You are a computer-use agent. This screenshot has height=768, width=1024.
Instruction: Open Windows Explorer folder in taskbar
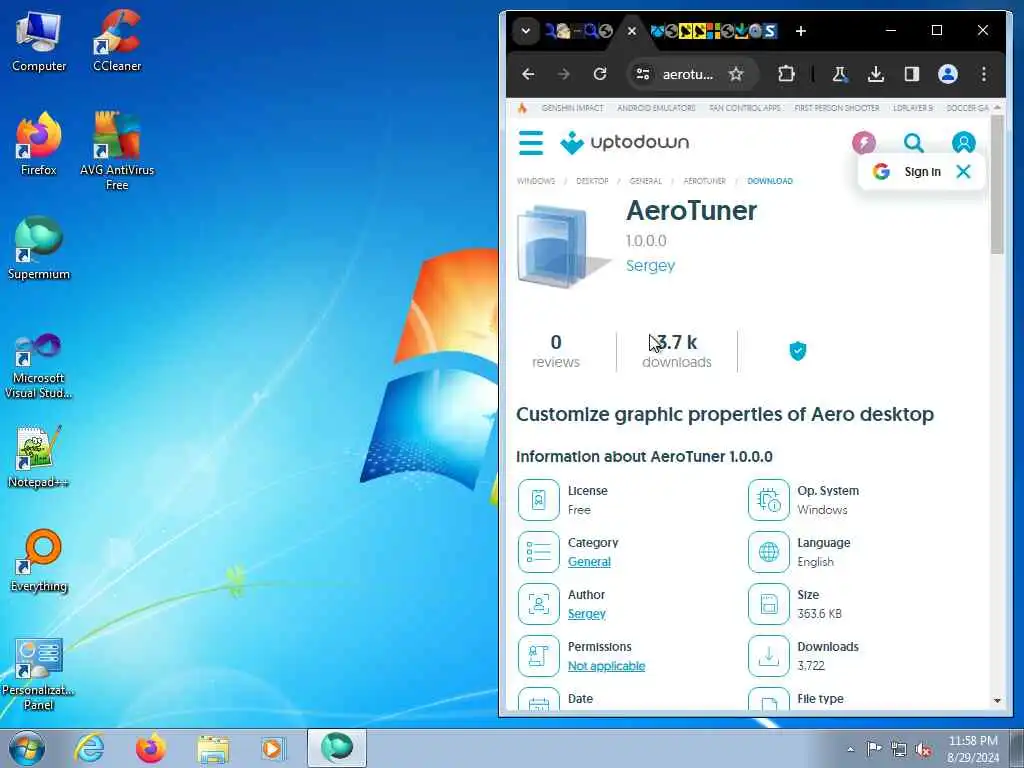point(214,748)
